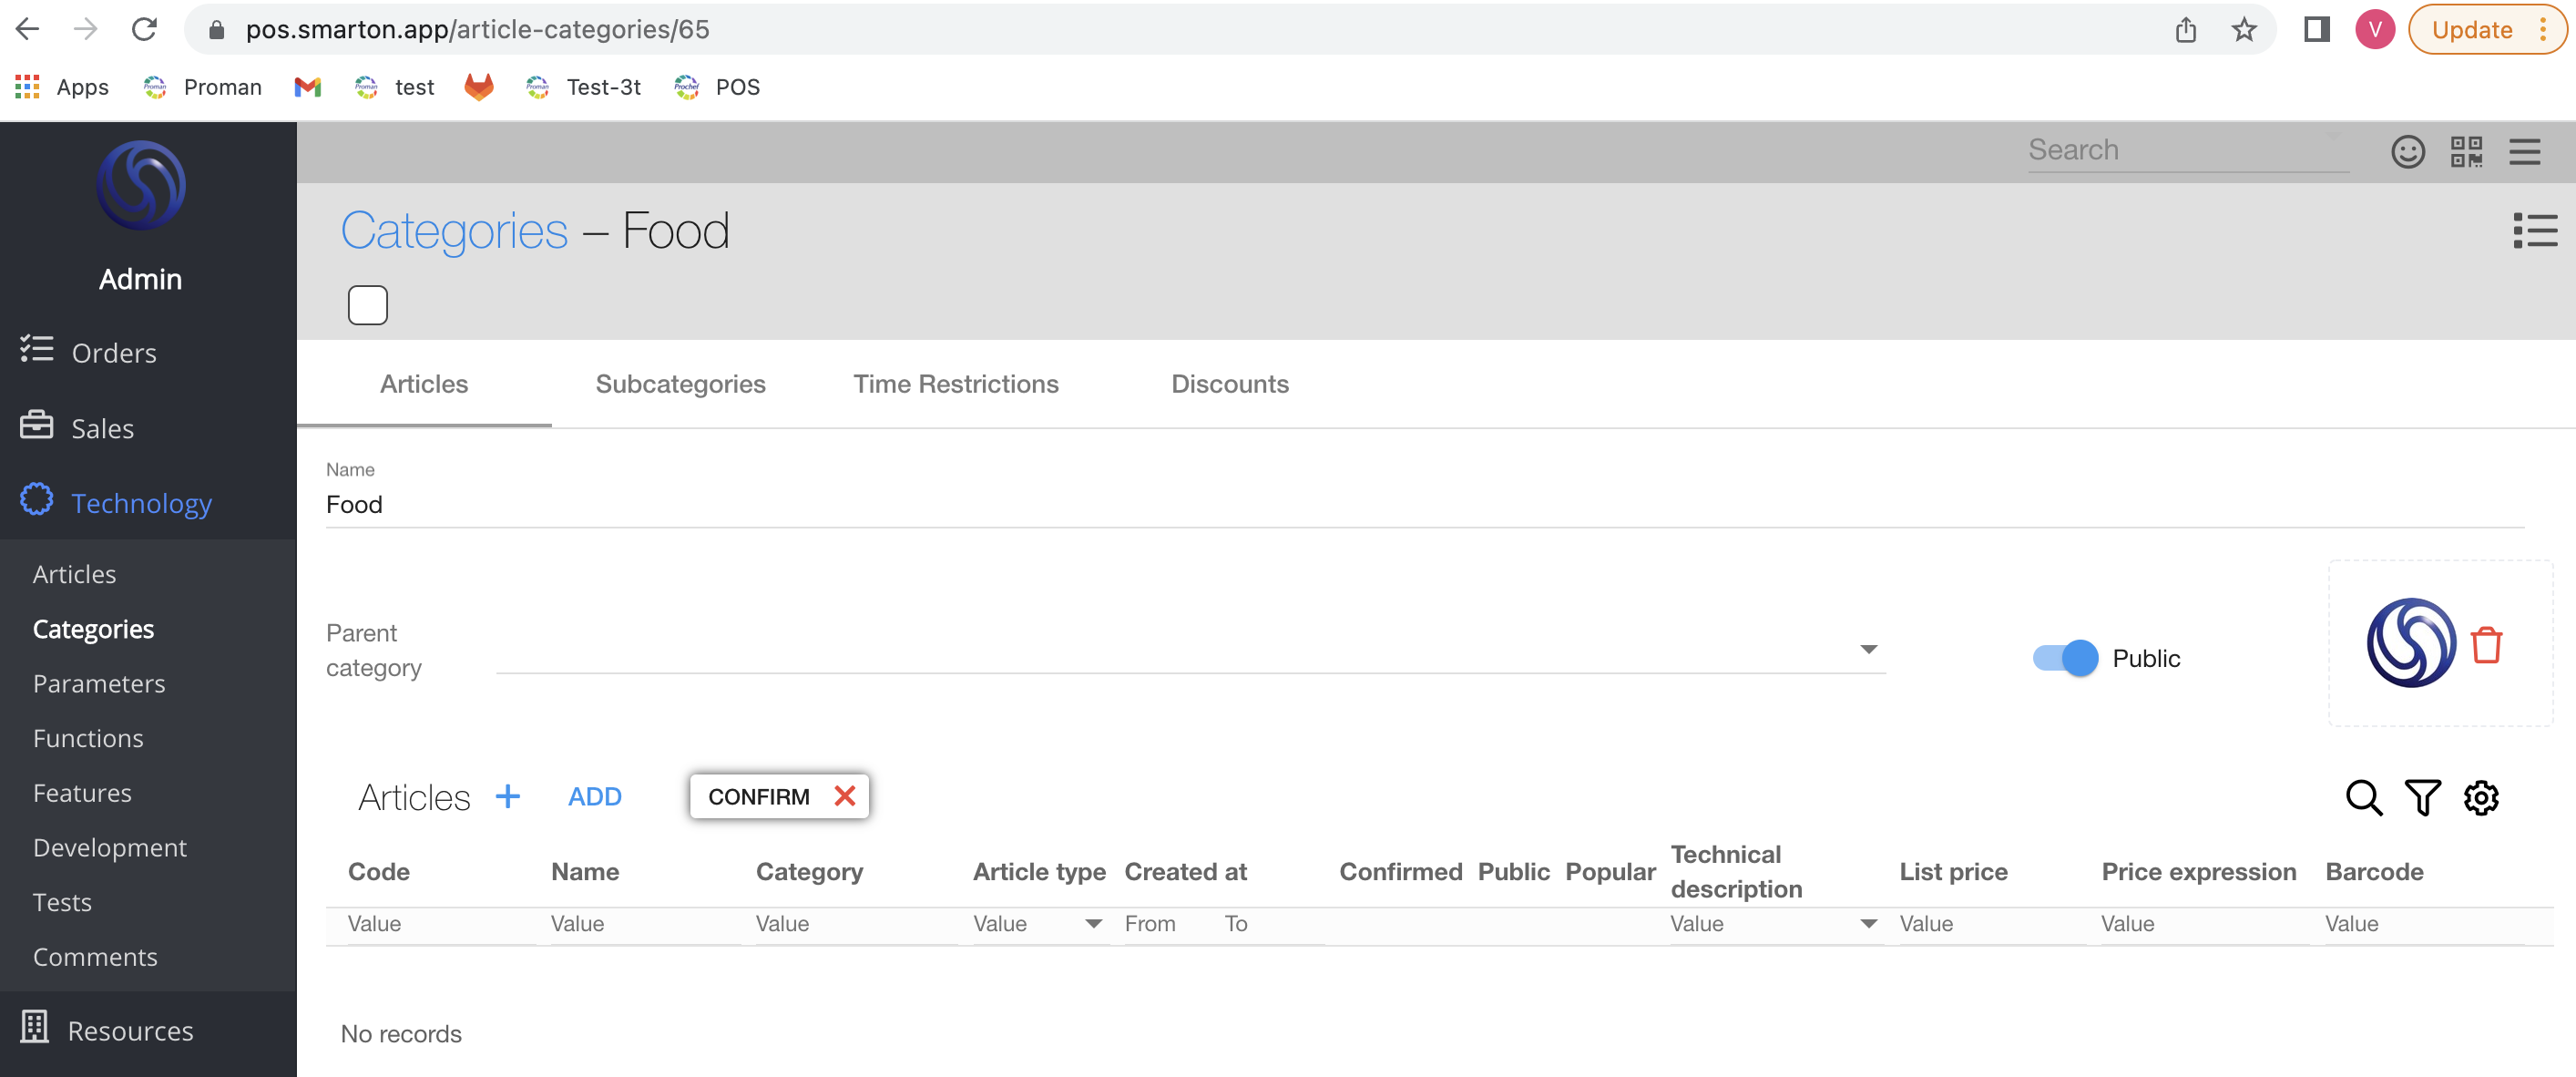Open the QR code scanner icon
The width and height of the screenshot is (2576, 1077).
tap(2466, 152)
